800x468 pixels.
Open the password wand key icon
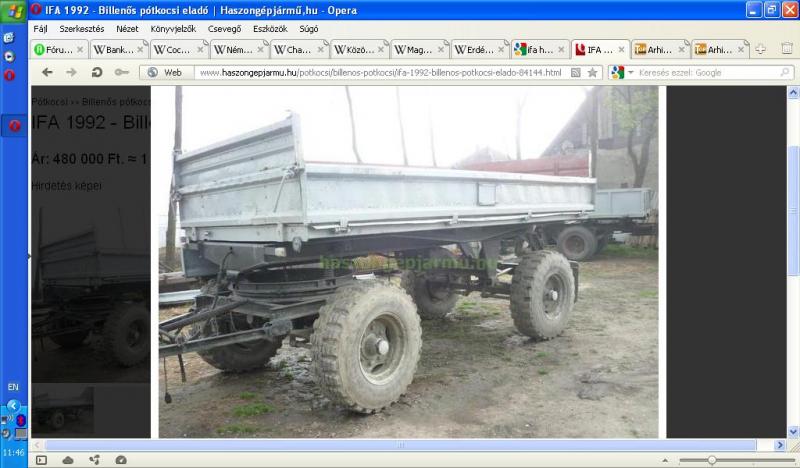coord(121,72)
